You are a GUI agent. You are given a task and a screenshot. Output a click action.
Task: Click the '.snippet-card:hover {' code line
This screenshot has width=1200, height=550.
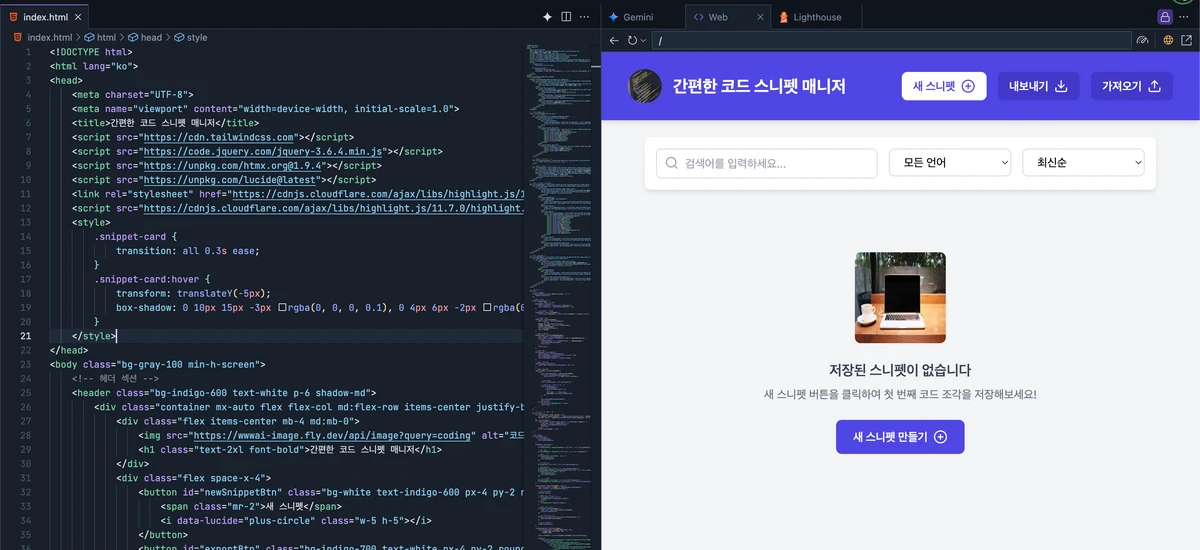pyautogui.click(x=153, y=279)
